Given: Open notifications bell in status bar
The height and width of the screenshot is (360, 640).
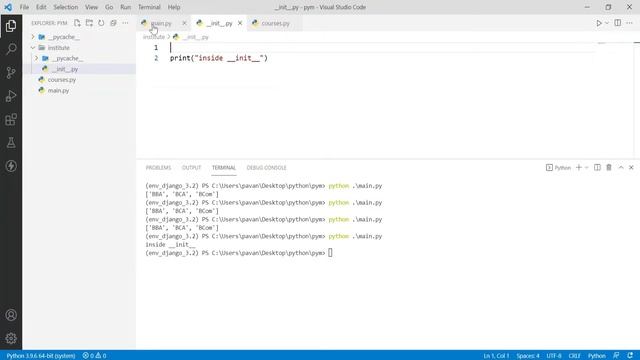Looking at the screenshot, I should tap(630, 356).
